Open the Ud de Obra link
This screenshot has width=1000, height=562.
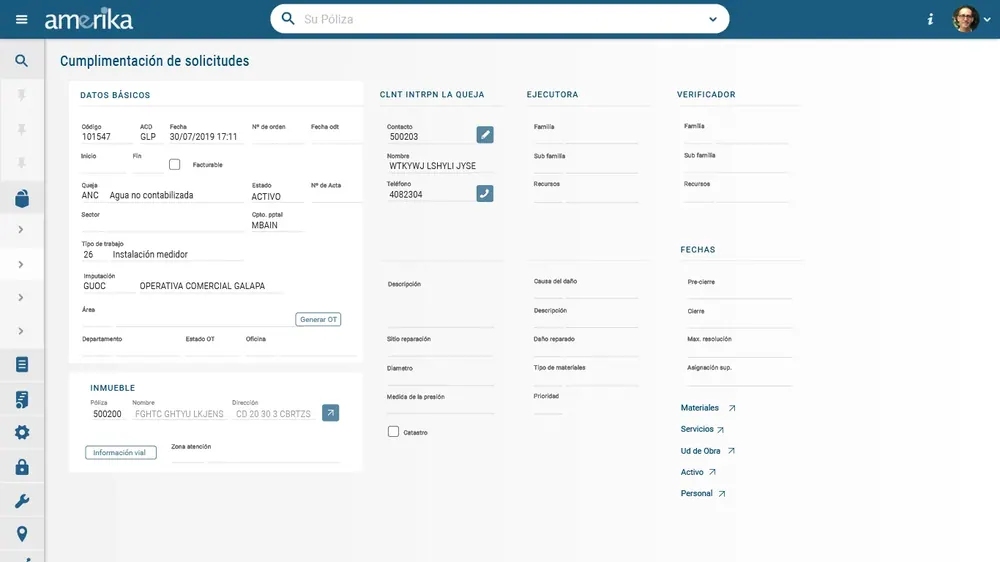click(x=708, y=451)
